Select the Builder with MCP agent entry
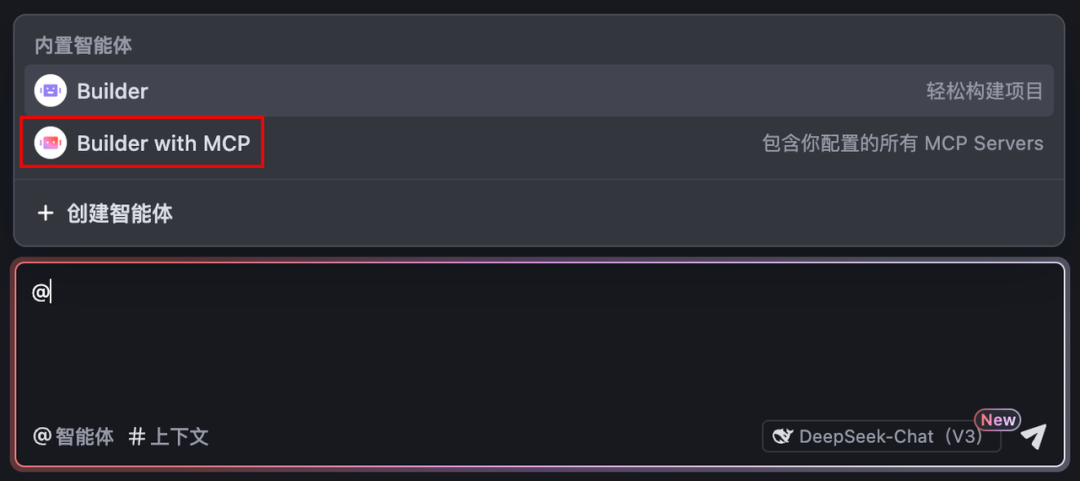Screen dimensions: 1080x481 click(539, 143)
